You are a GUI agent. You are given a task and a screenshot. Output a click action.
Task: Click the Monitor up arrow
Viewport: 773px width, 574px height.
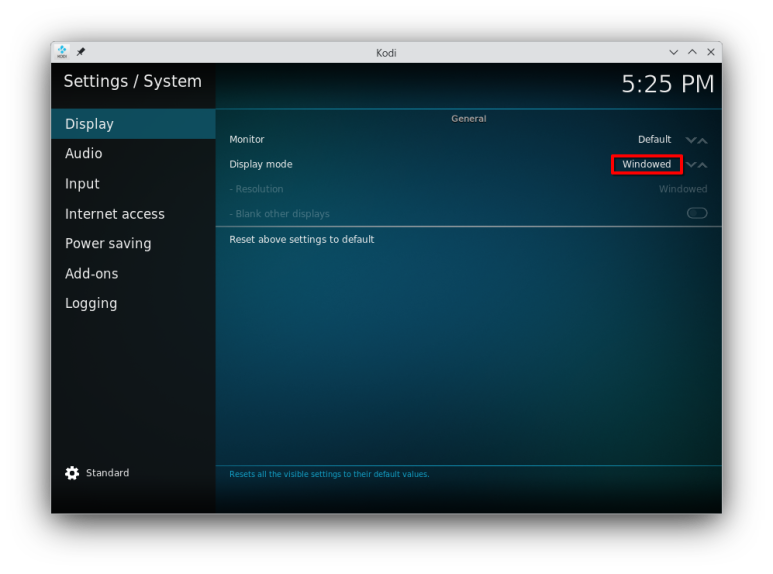pyautogui.click(x=703, y=140)
